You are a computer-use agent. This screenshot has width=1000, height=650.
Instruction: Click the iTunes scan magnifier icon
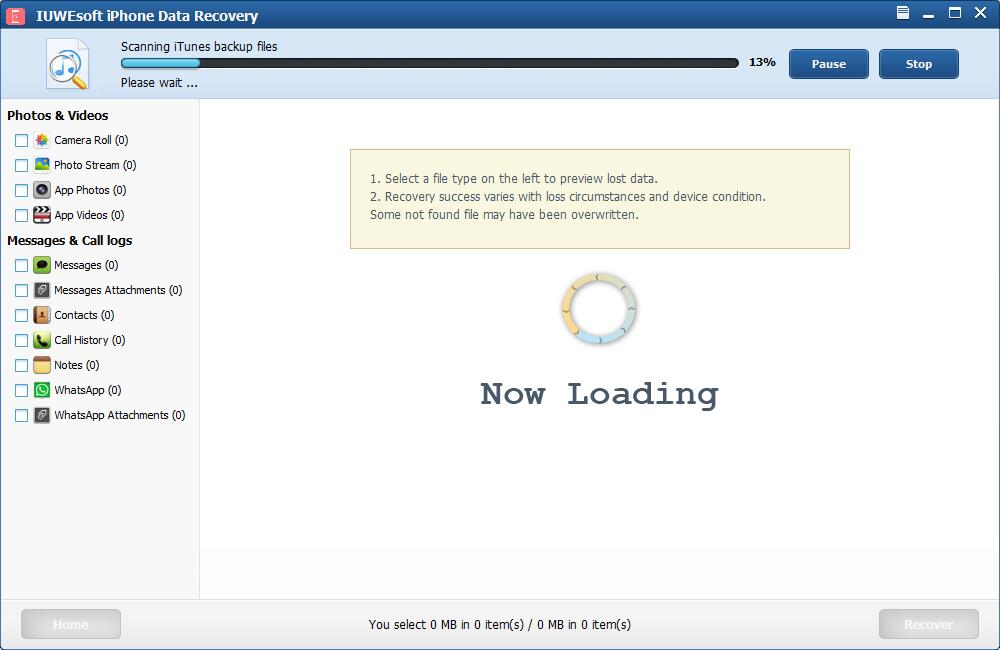click(x=67, y=64)
